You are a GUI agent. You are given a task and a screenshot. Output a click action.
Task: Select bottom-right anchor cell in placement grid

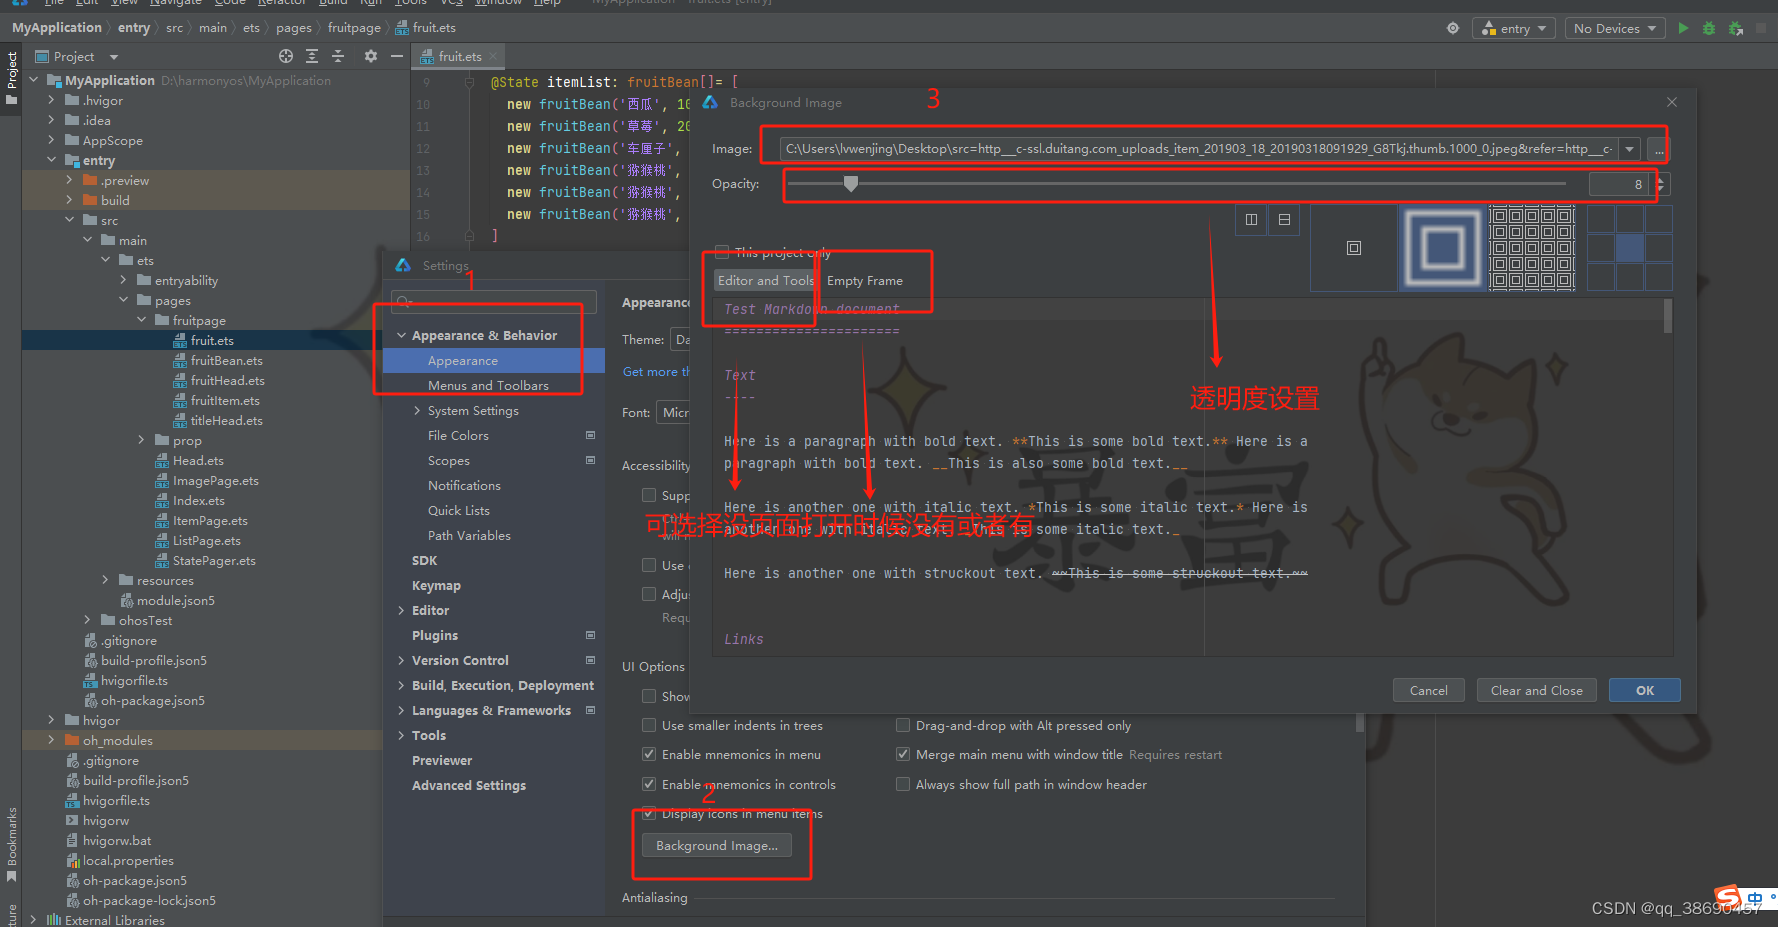pyautogui.click(x=1659, y=277)
